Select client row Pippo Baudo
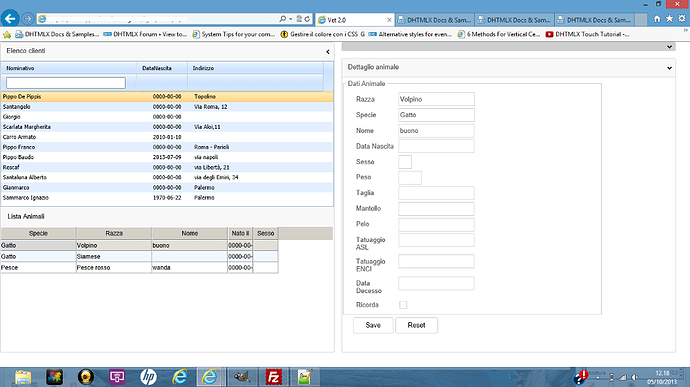690x387 pixels. 167,157
